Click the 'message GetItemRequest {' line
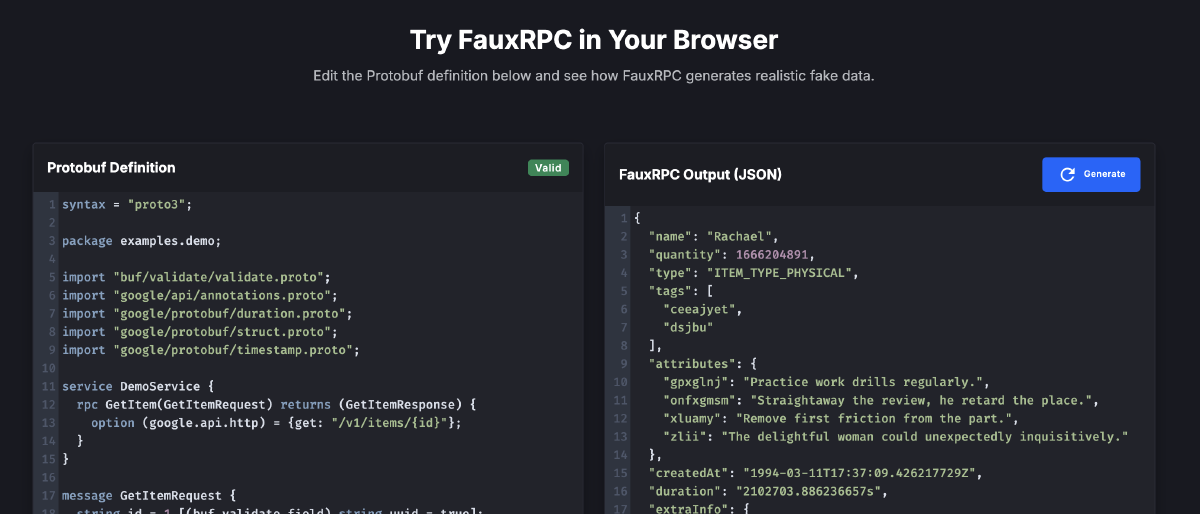Screen dimensions: 1200x514 point(148,495)
